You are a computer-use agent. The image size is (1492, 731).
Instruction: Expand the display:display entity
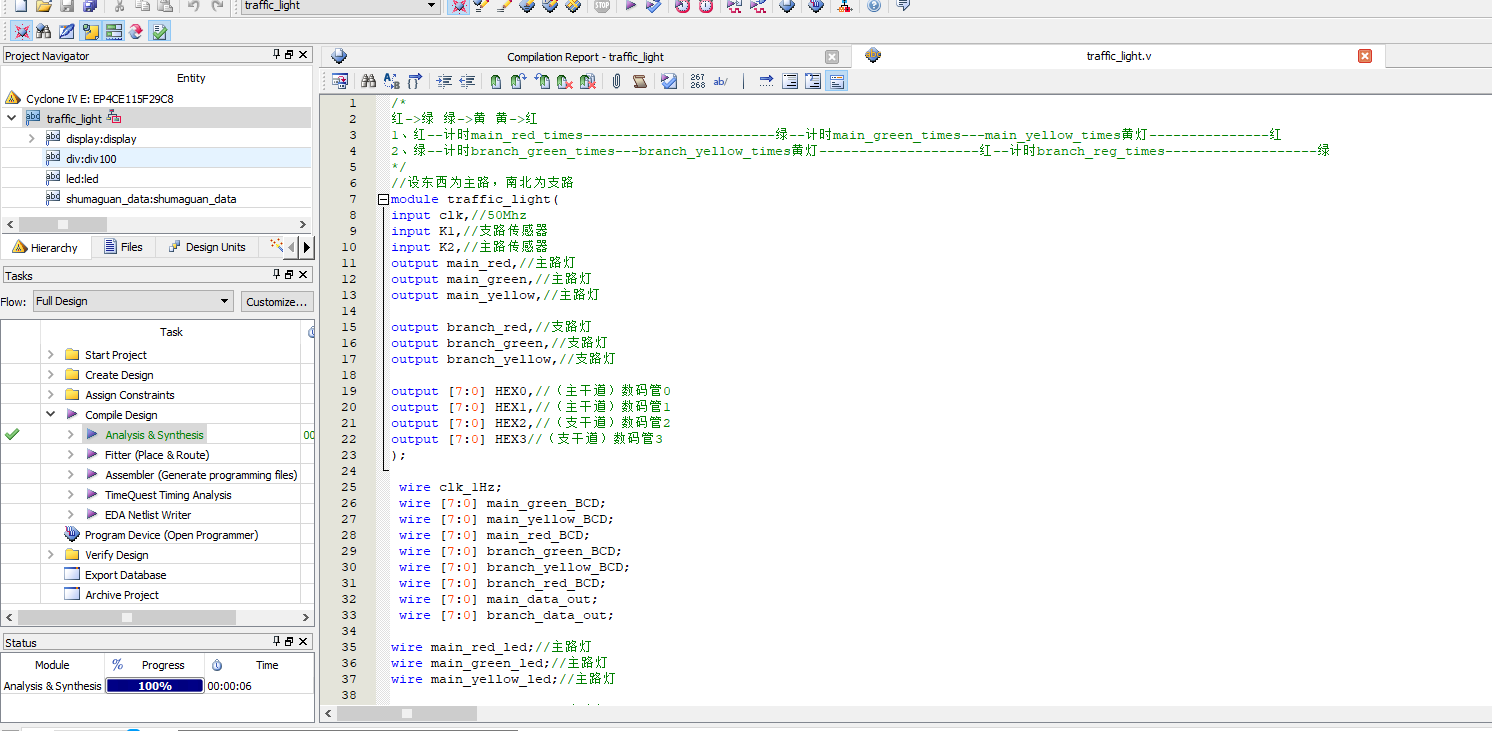click(x=32, y=139)
